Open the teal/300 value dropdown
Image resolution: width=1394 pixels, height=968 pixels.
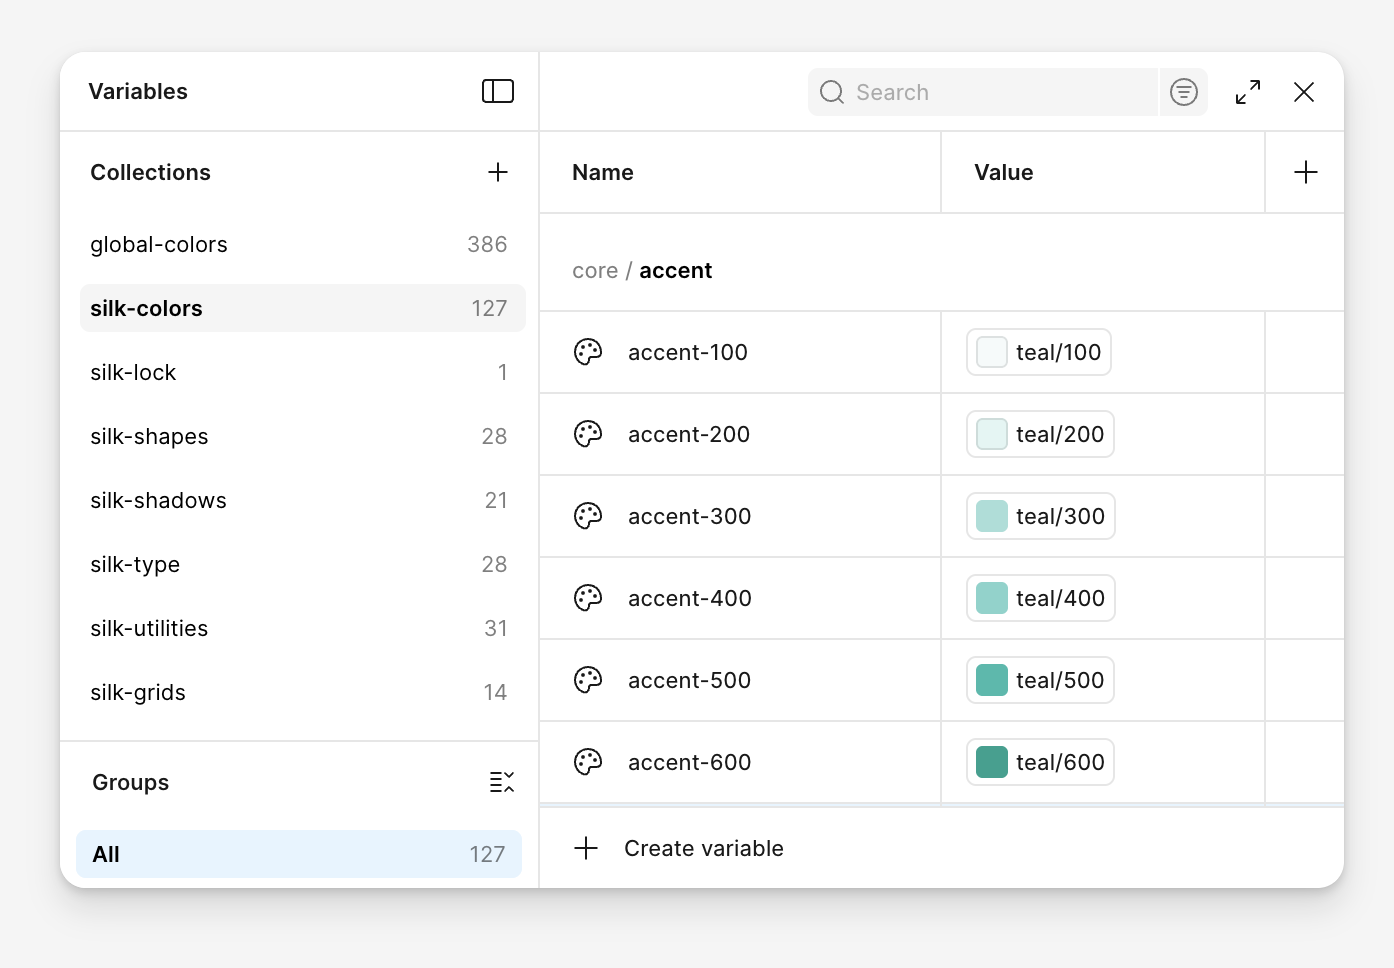tap(1040, 516)
